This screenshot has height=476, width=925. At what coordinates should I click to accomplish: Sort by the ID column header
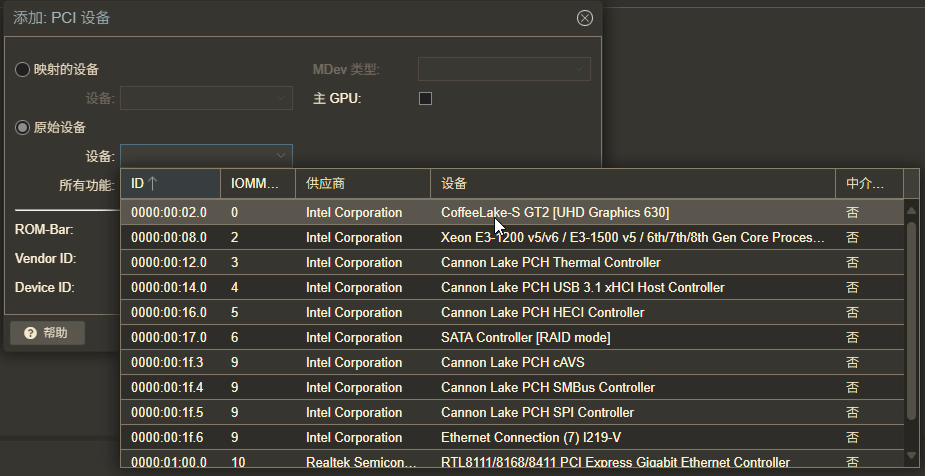170,184
